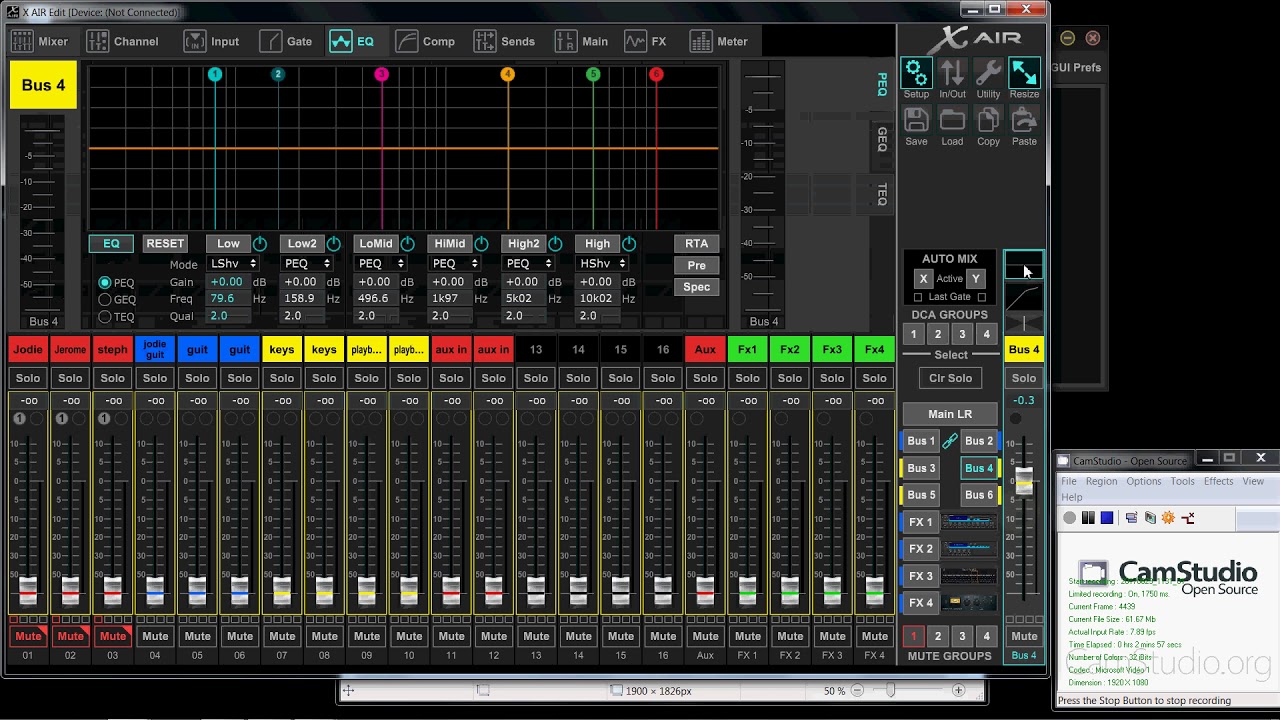Screen dimensions: 1280x720
Task: Open the High band HShv mode dropdown
Action: point(602,264)
